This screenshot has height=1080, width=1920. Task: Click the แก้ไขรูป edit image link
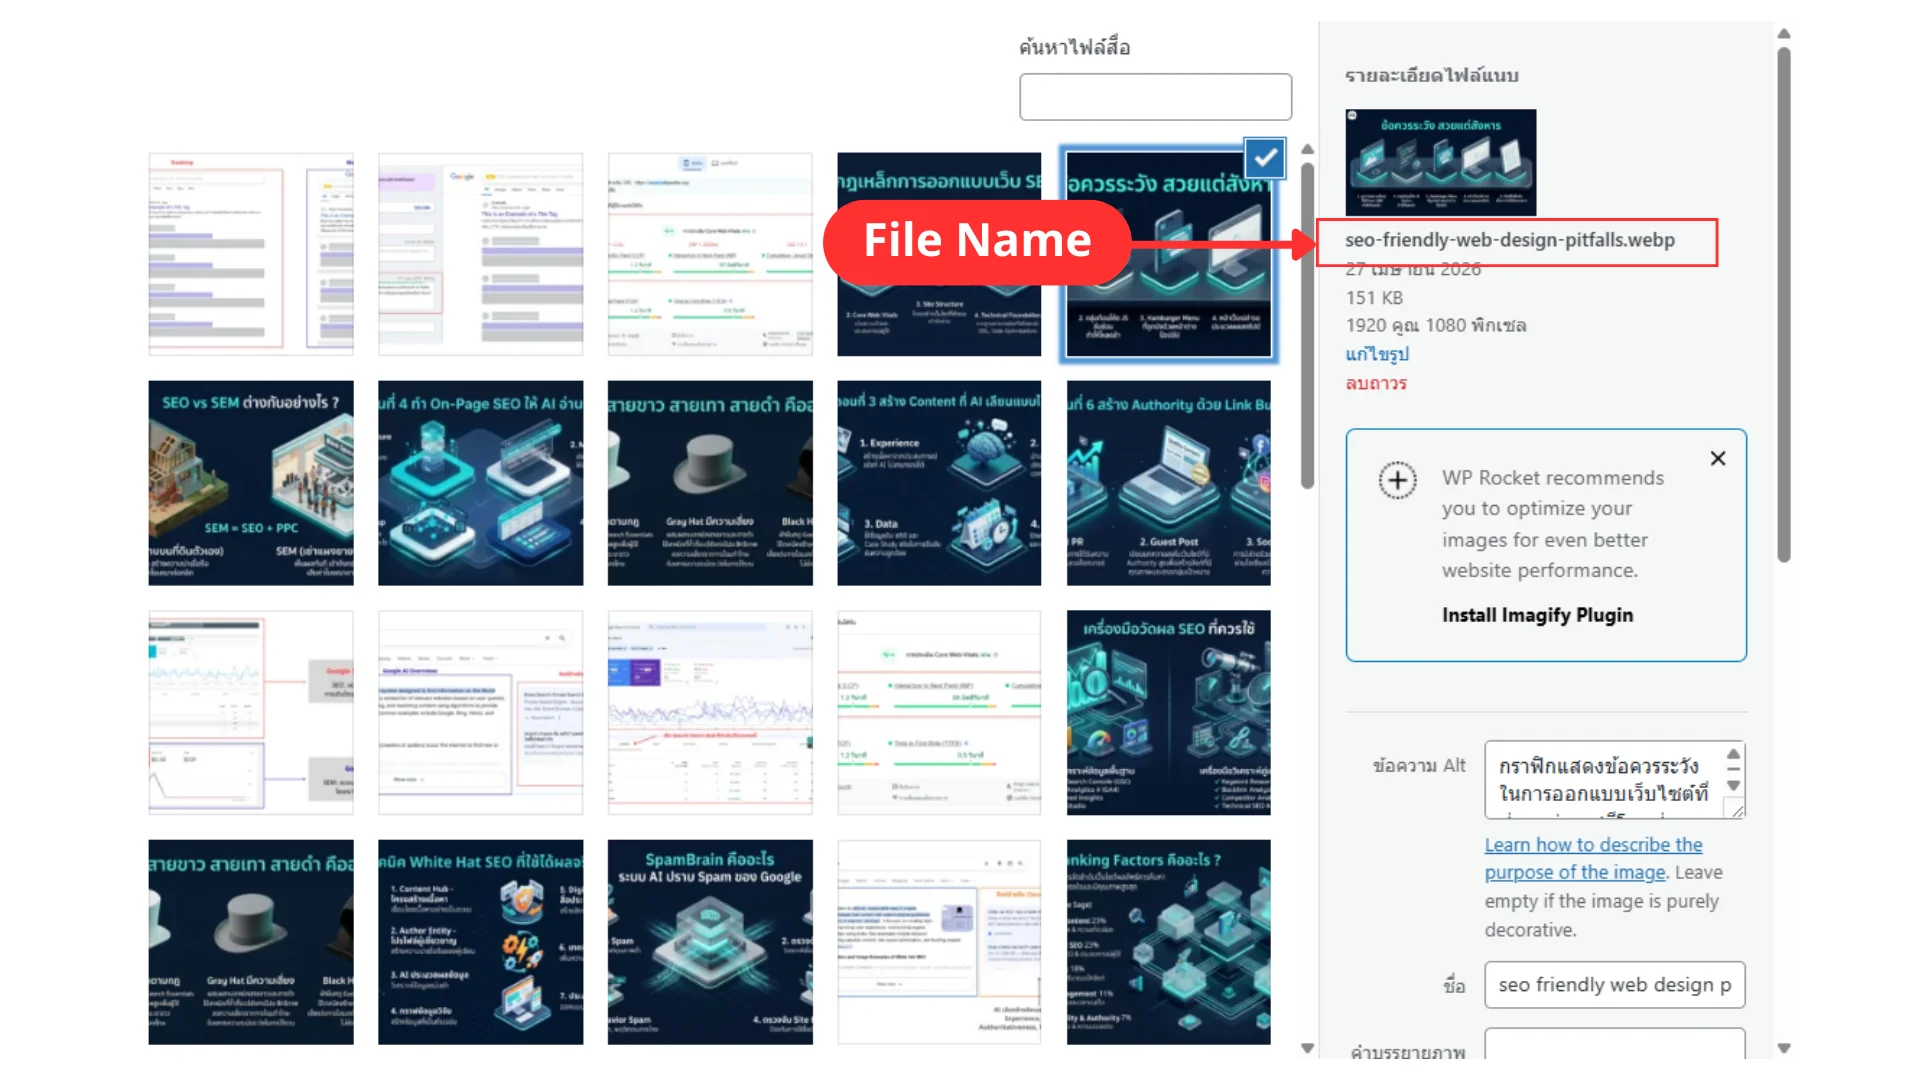(x=1377, y=354)
